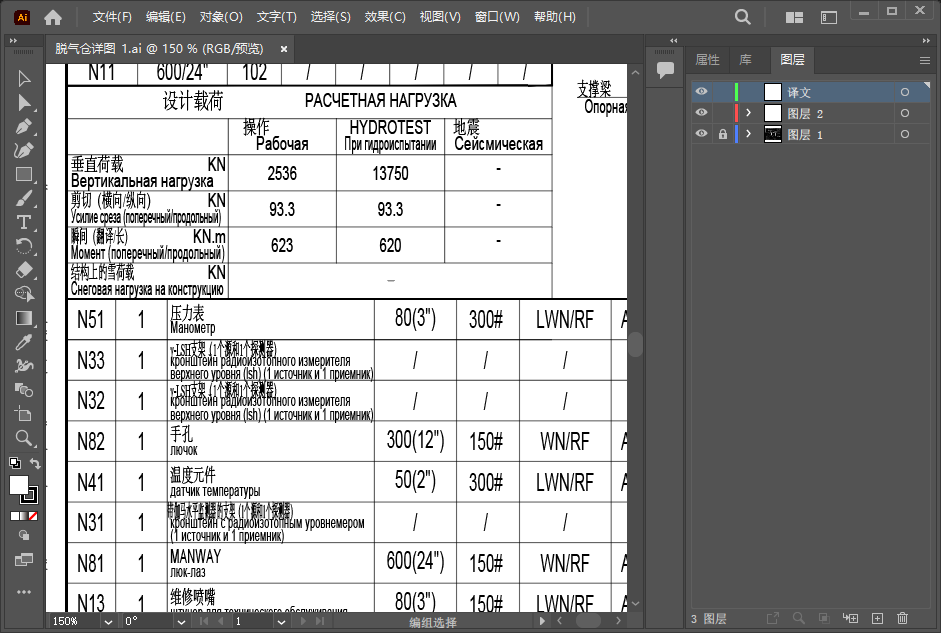This screenshot has width=941, height=633.
Task: Select the Gradient tool
Action: click(24, 318)
